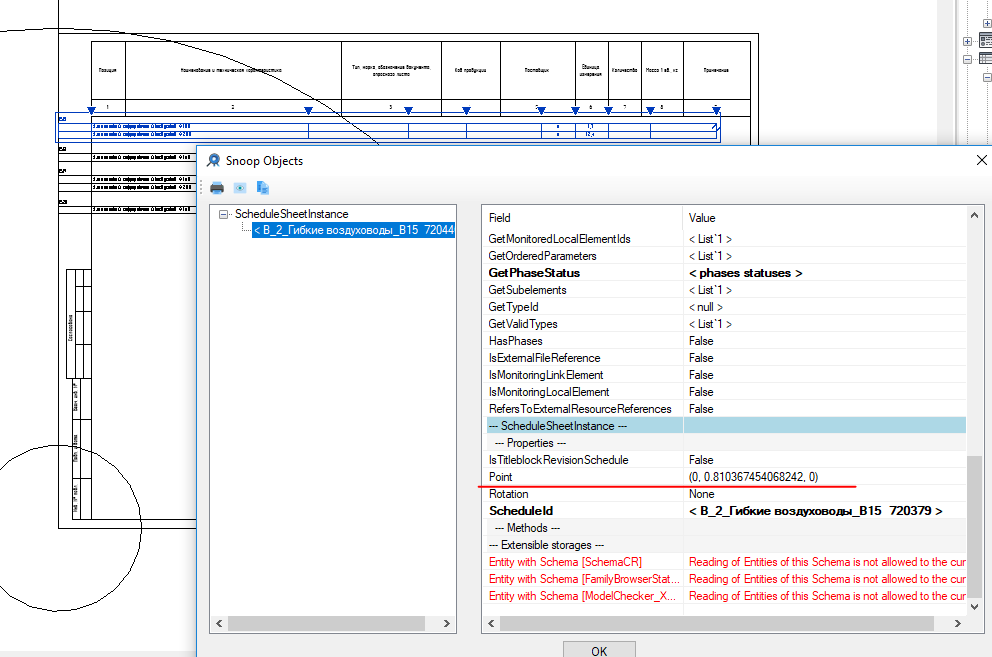Select the IsTitleblockRevisionSchedule field row
This screenshot has height=657, width=992.
[x=726, y=460]
